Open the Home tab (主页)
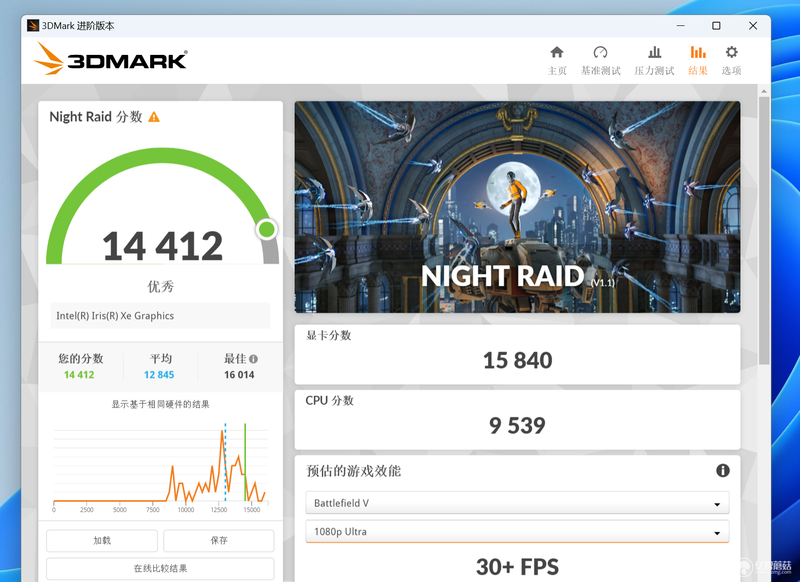 pyautogui.click(x=557, y=60)
